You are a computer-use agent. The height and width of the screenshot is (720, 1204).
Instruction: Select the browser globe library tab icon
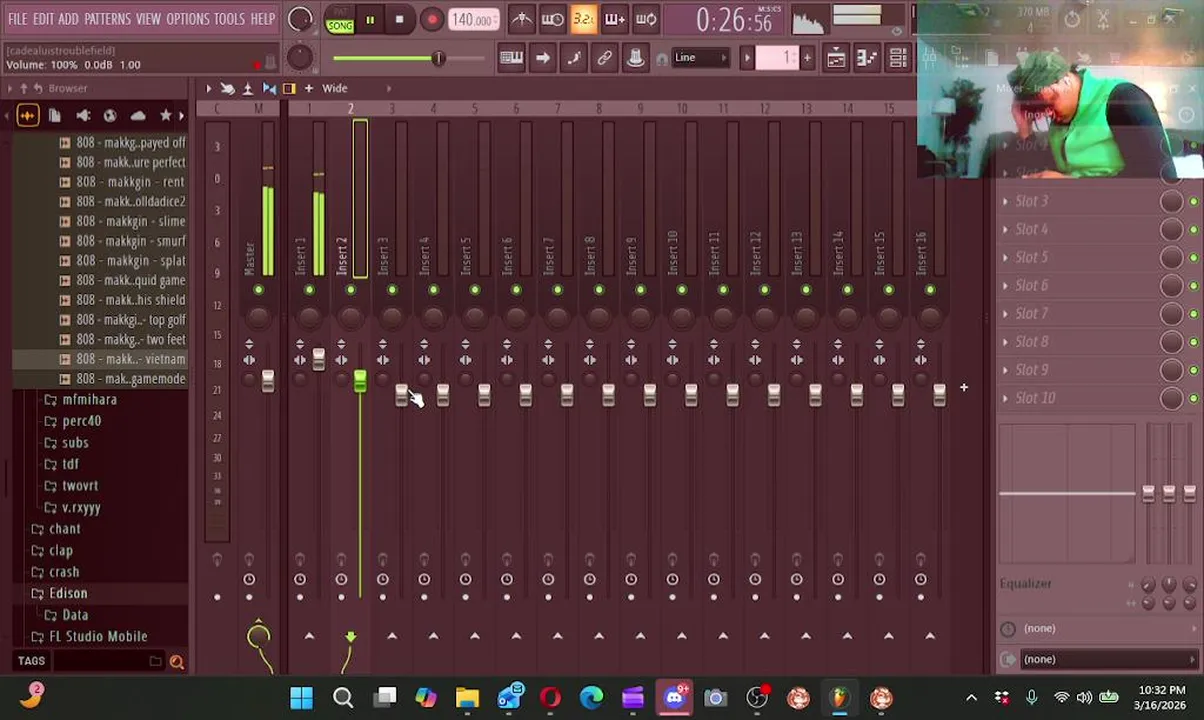coord(110,116)
